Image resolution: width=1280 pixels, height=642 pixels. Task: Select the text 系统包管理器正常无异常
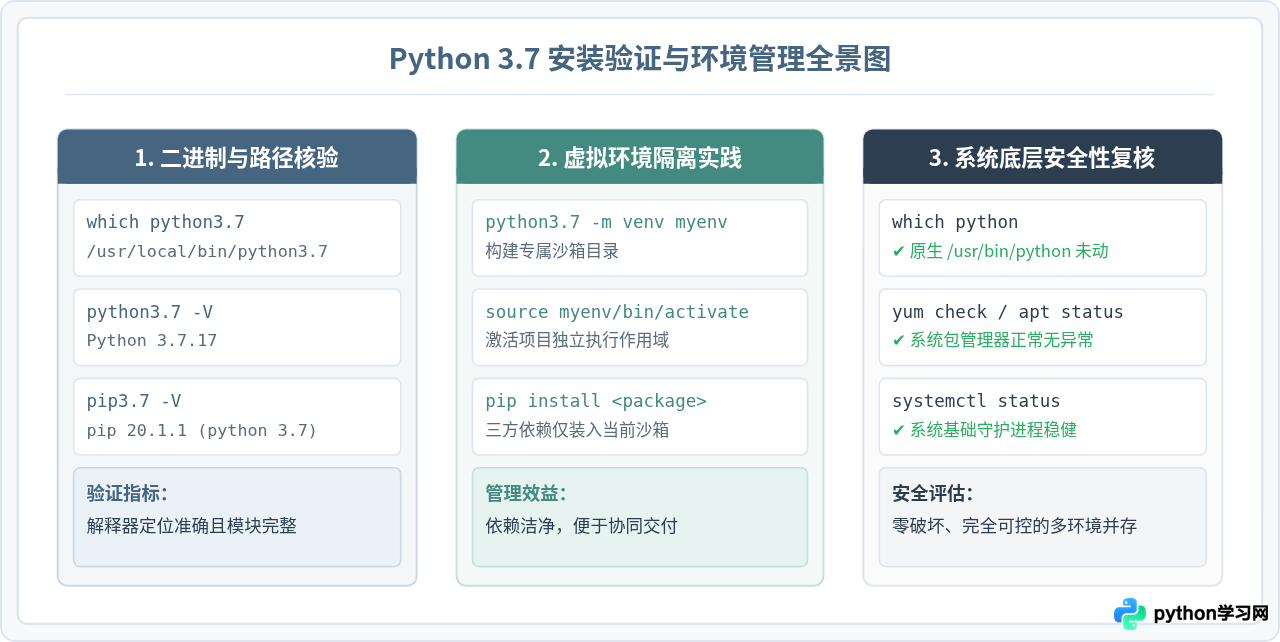point(1001,341)
